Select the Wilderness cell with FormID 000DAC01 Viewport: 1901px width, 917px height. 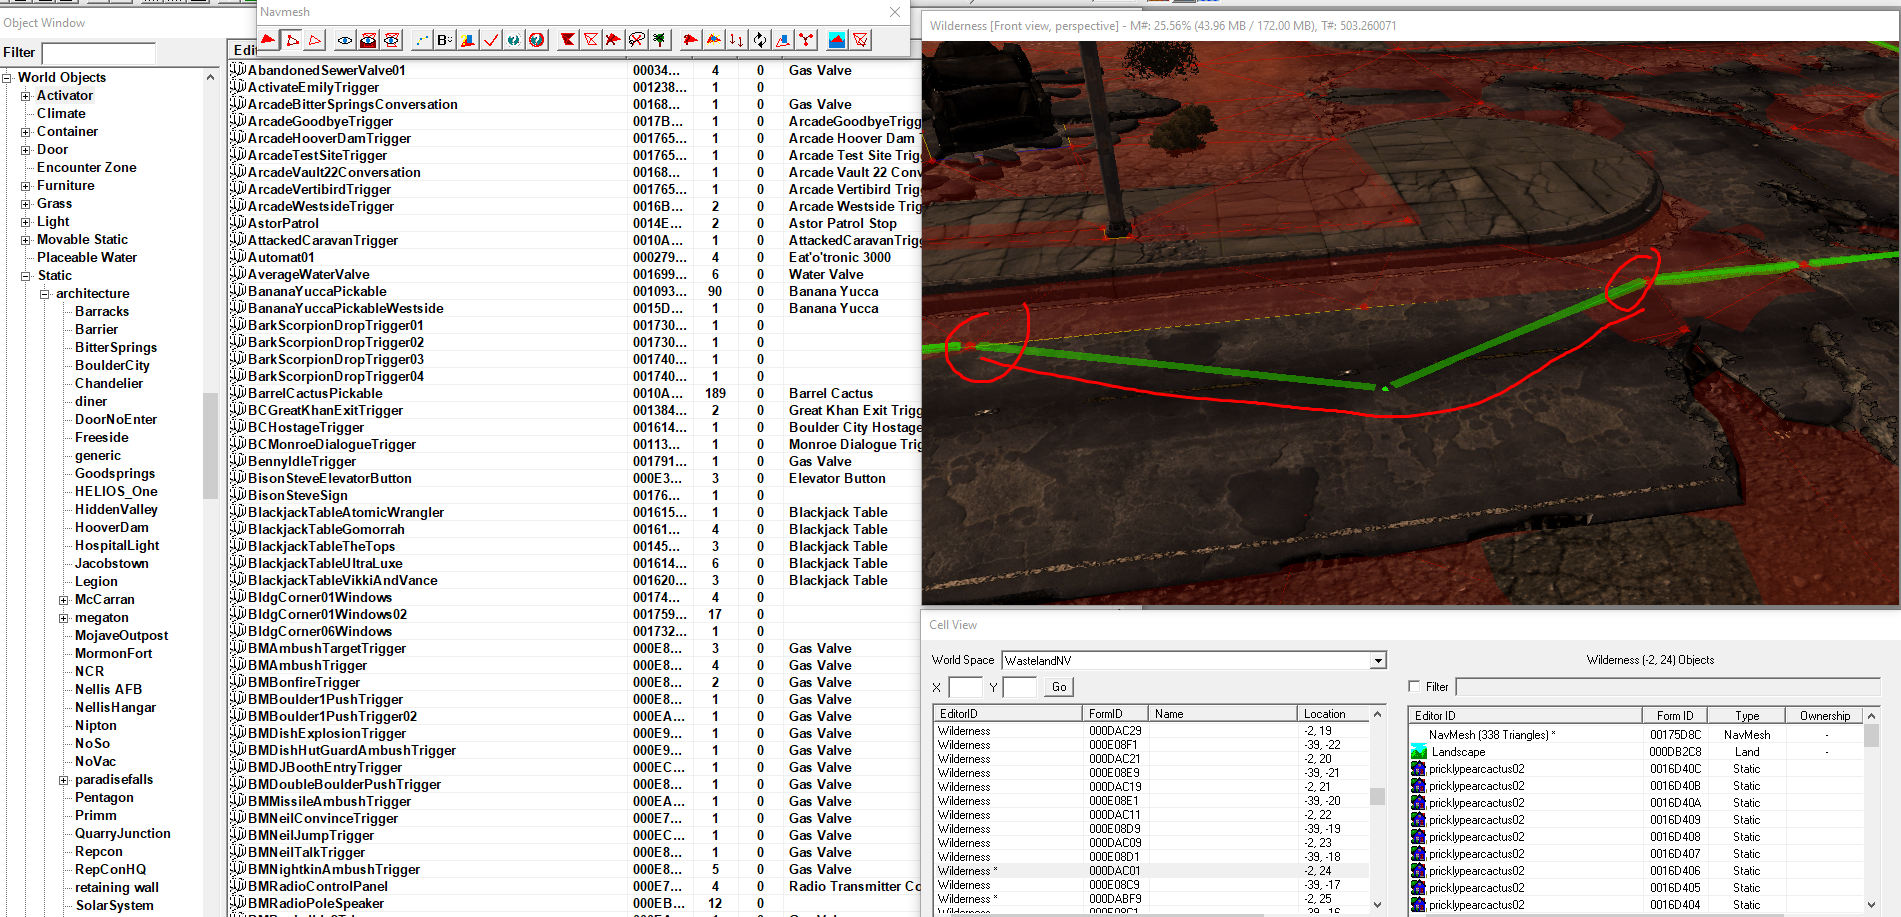[x=1152, y=871]
